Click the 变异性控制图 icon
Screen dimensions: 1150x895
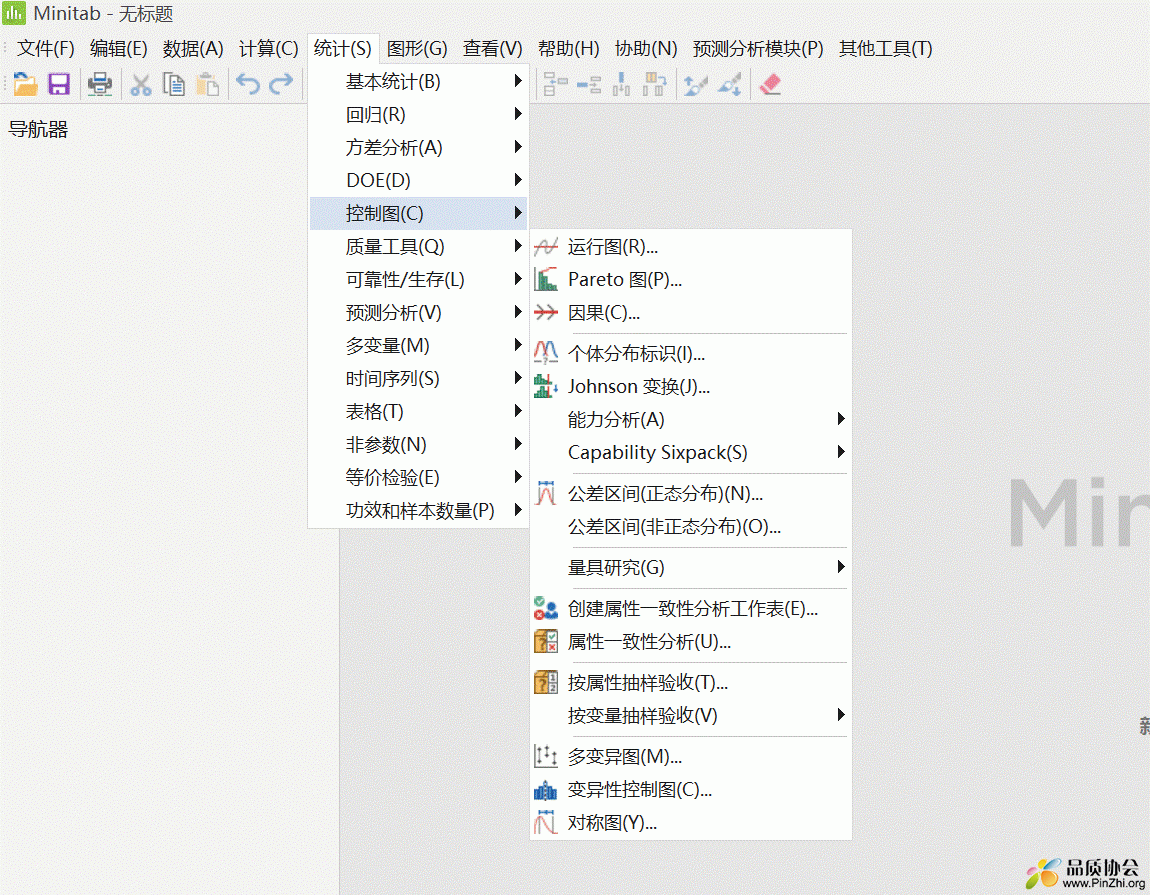pos(546,790)
